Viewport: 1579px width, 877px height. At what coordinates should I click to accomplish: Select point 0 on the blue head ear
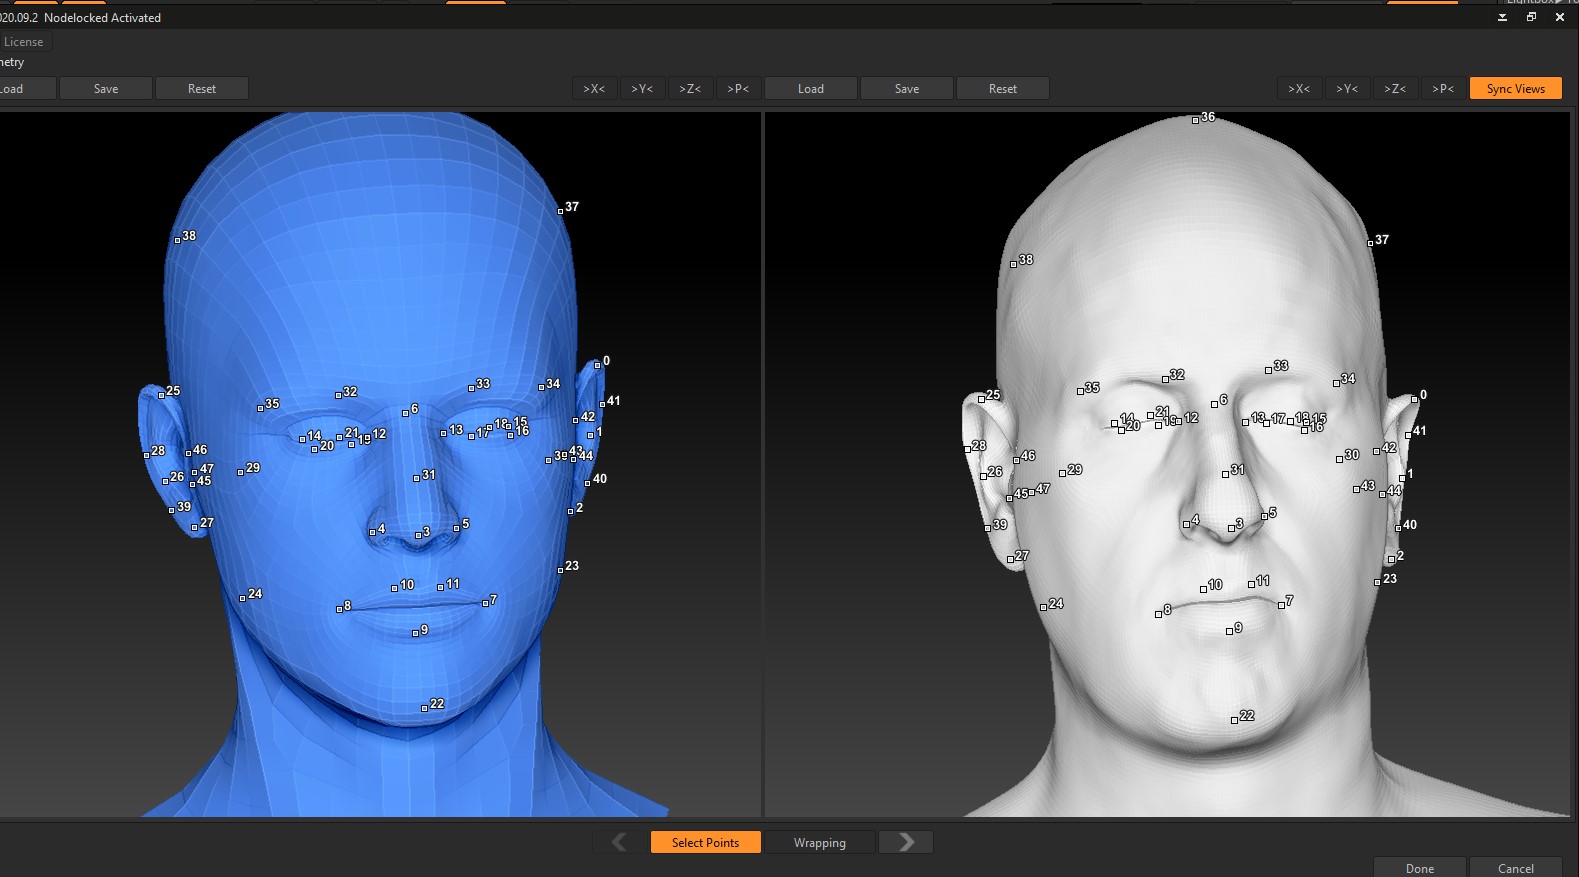[x=598, y=365]
